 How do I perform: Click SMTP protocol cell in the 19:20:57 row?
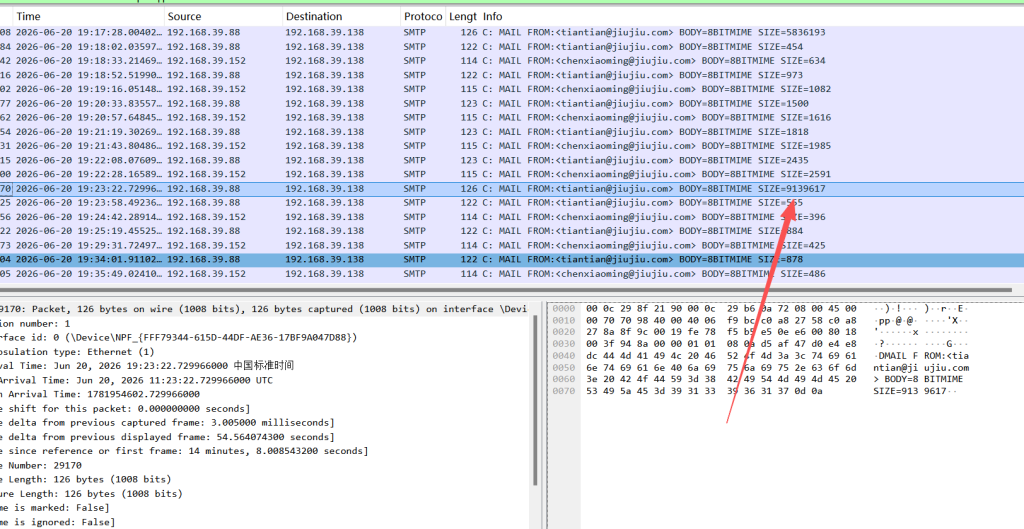coord(415,118)
